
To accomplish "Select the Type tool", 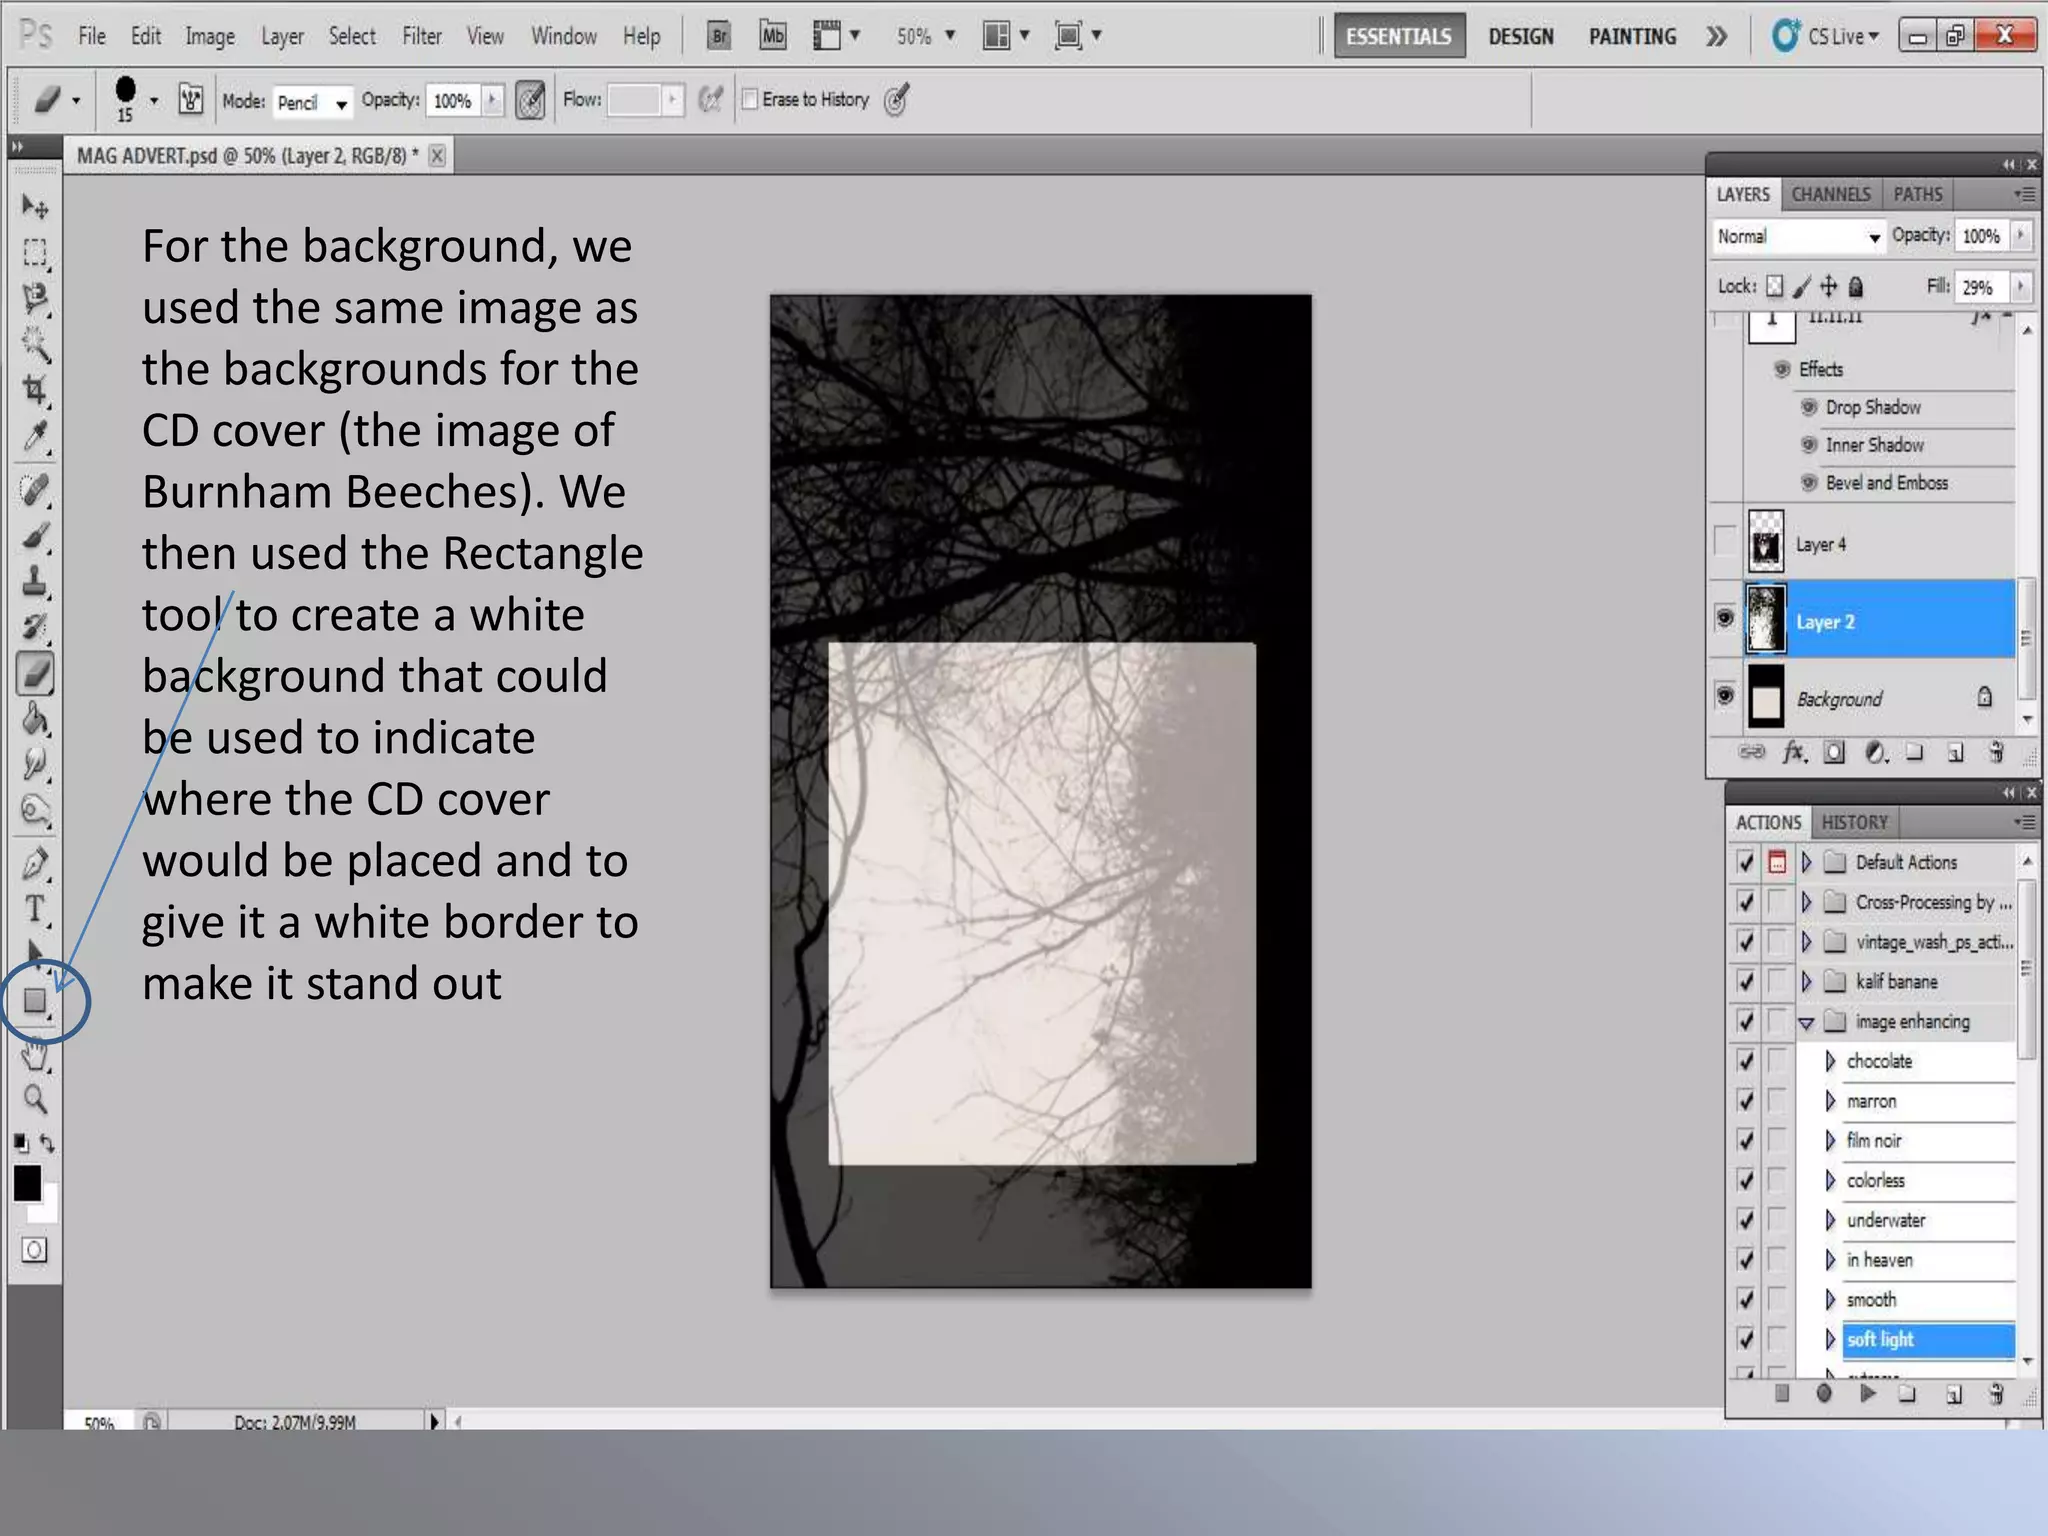I will tap(35, 909).
